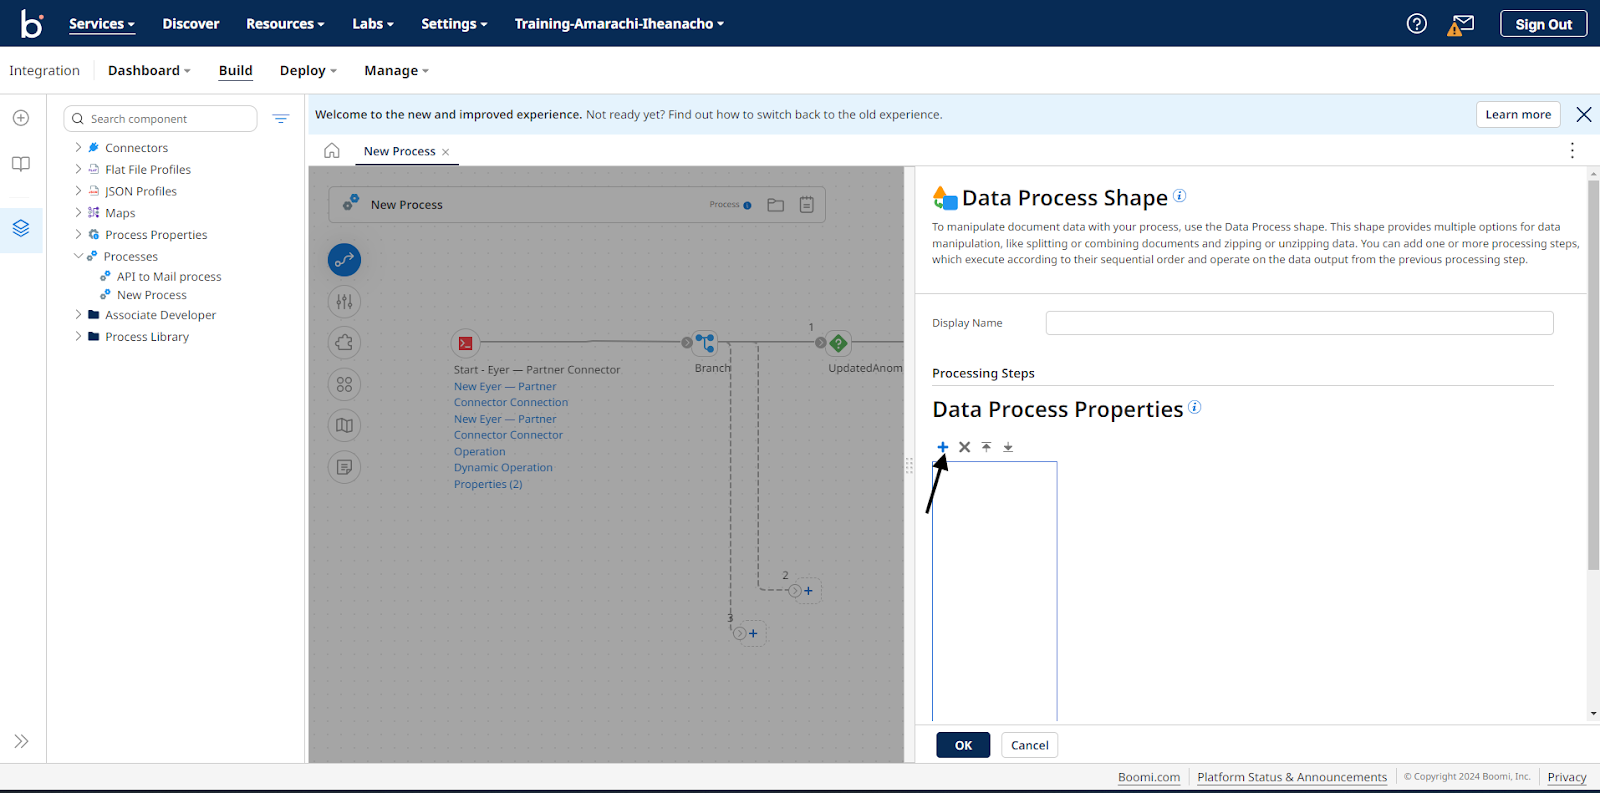Select the Logic shapes puzzle icon

345,343
